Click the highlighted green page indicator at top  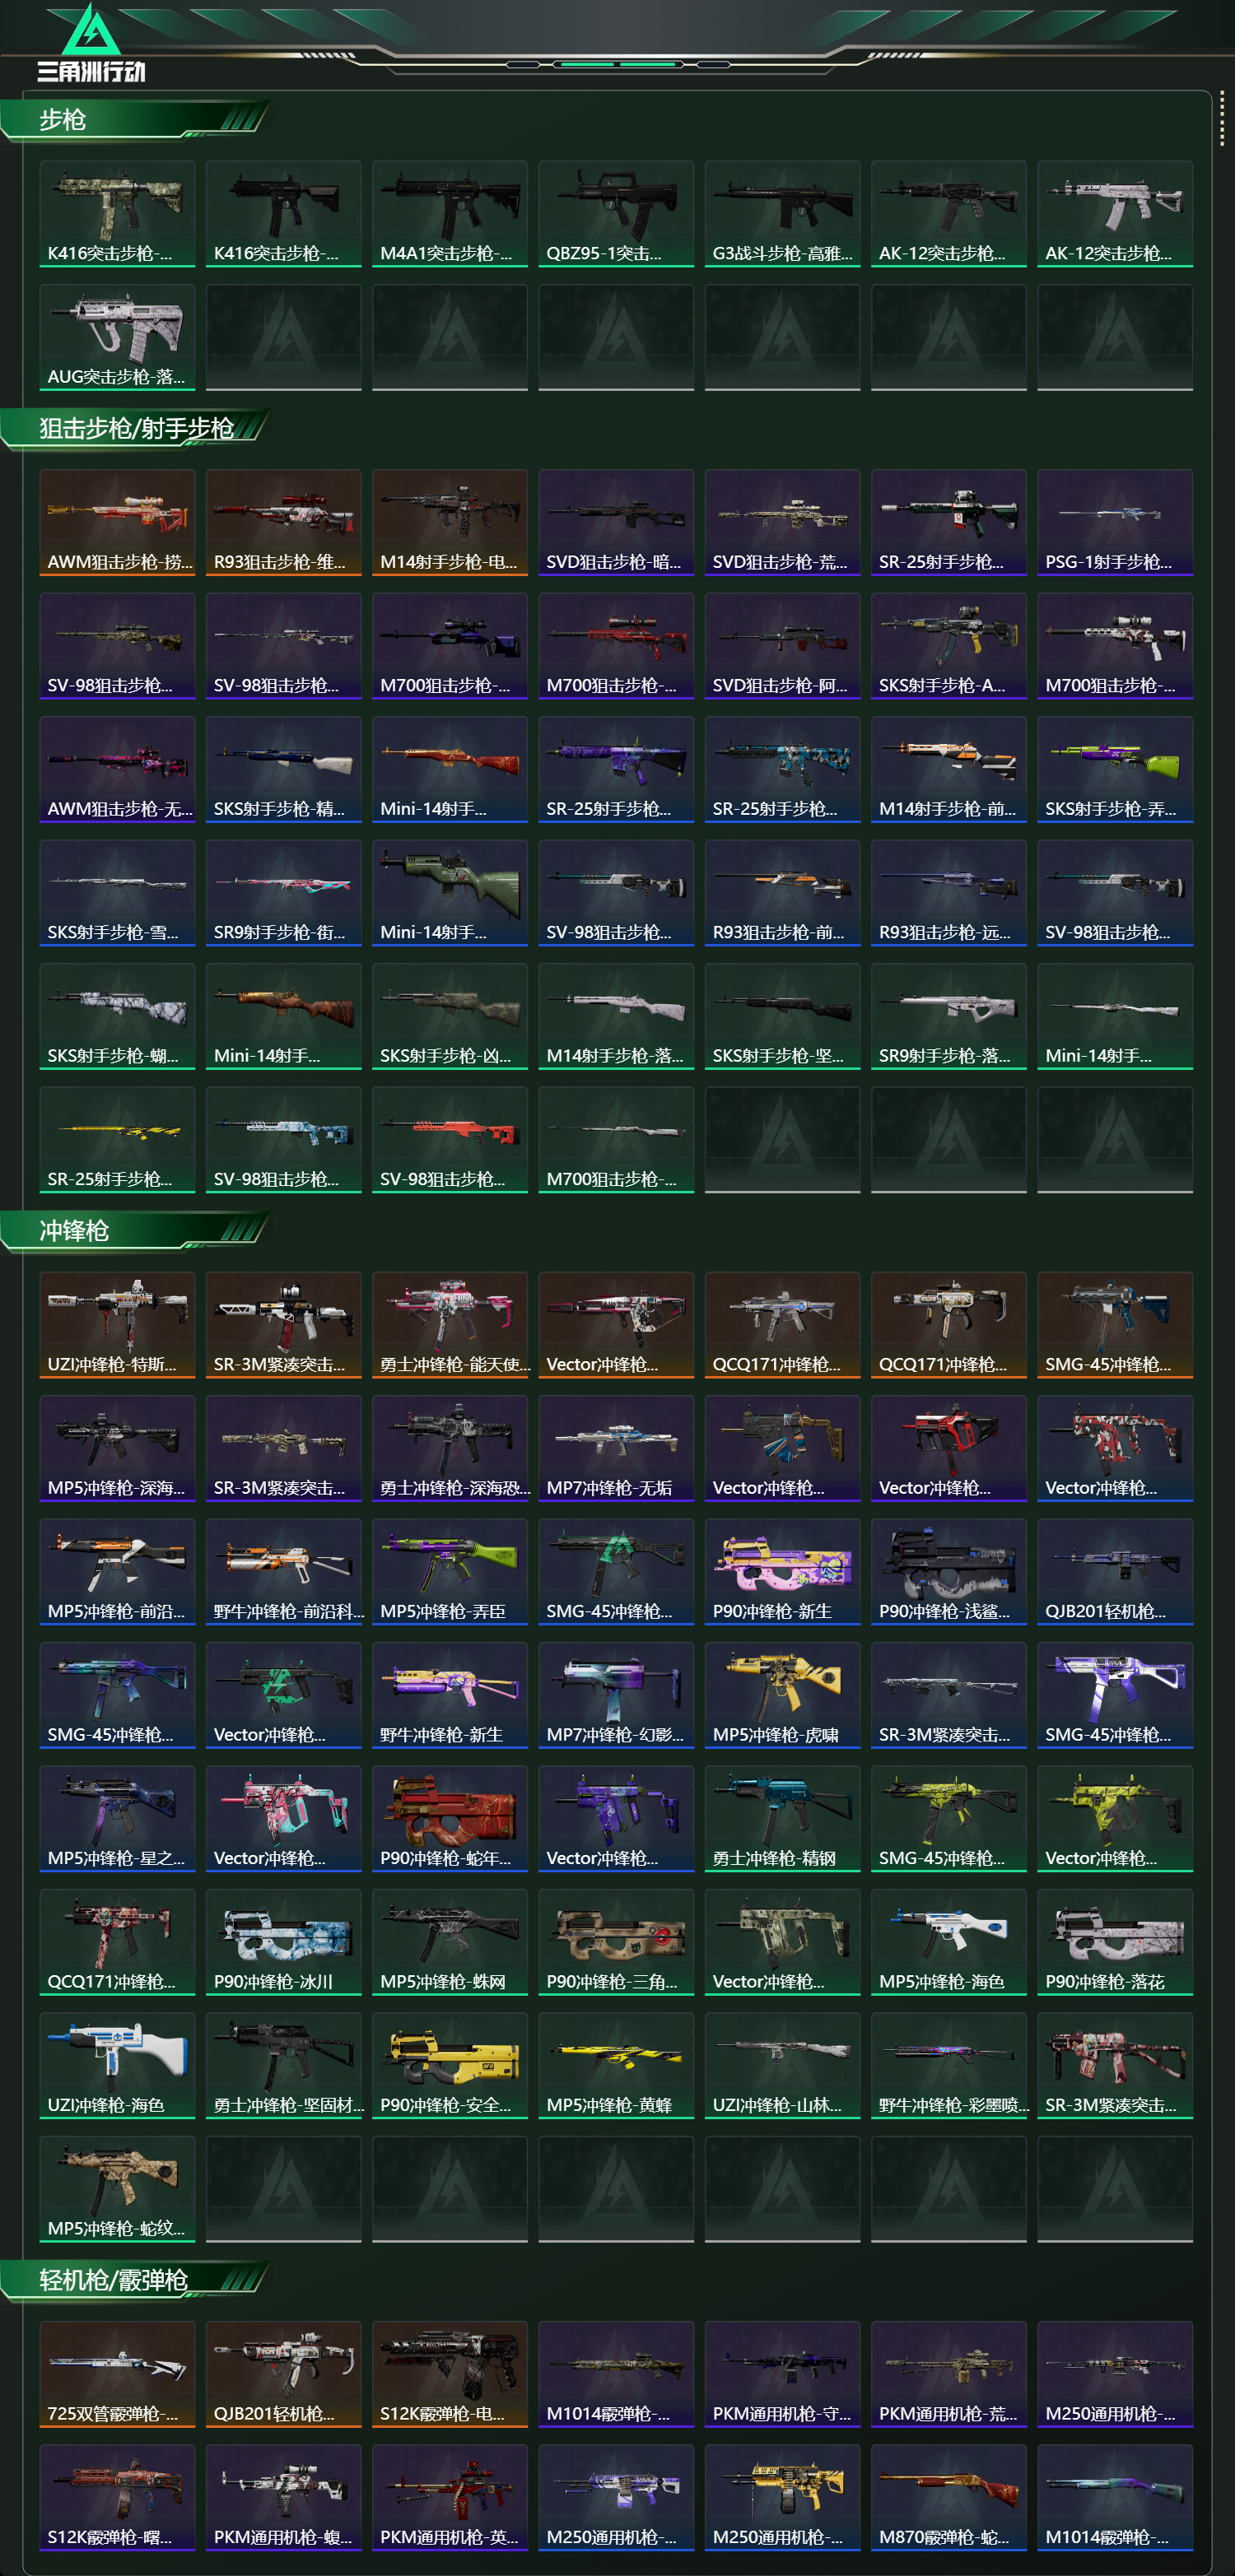point(618,64)
